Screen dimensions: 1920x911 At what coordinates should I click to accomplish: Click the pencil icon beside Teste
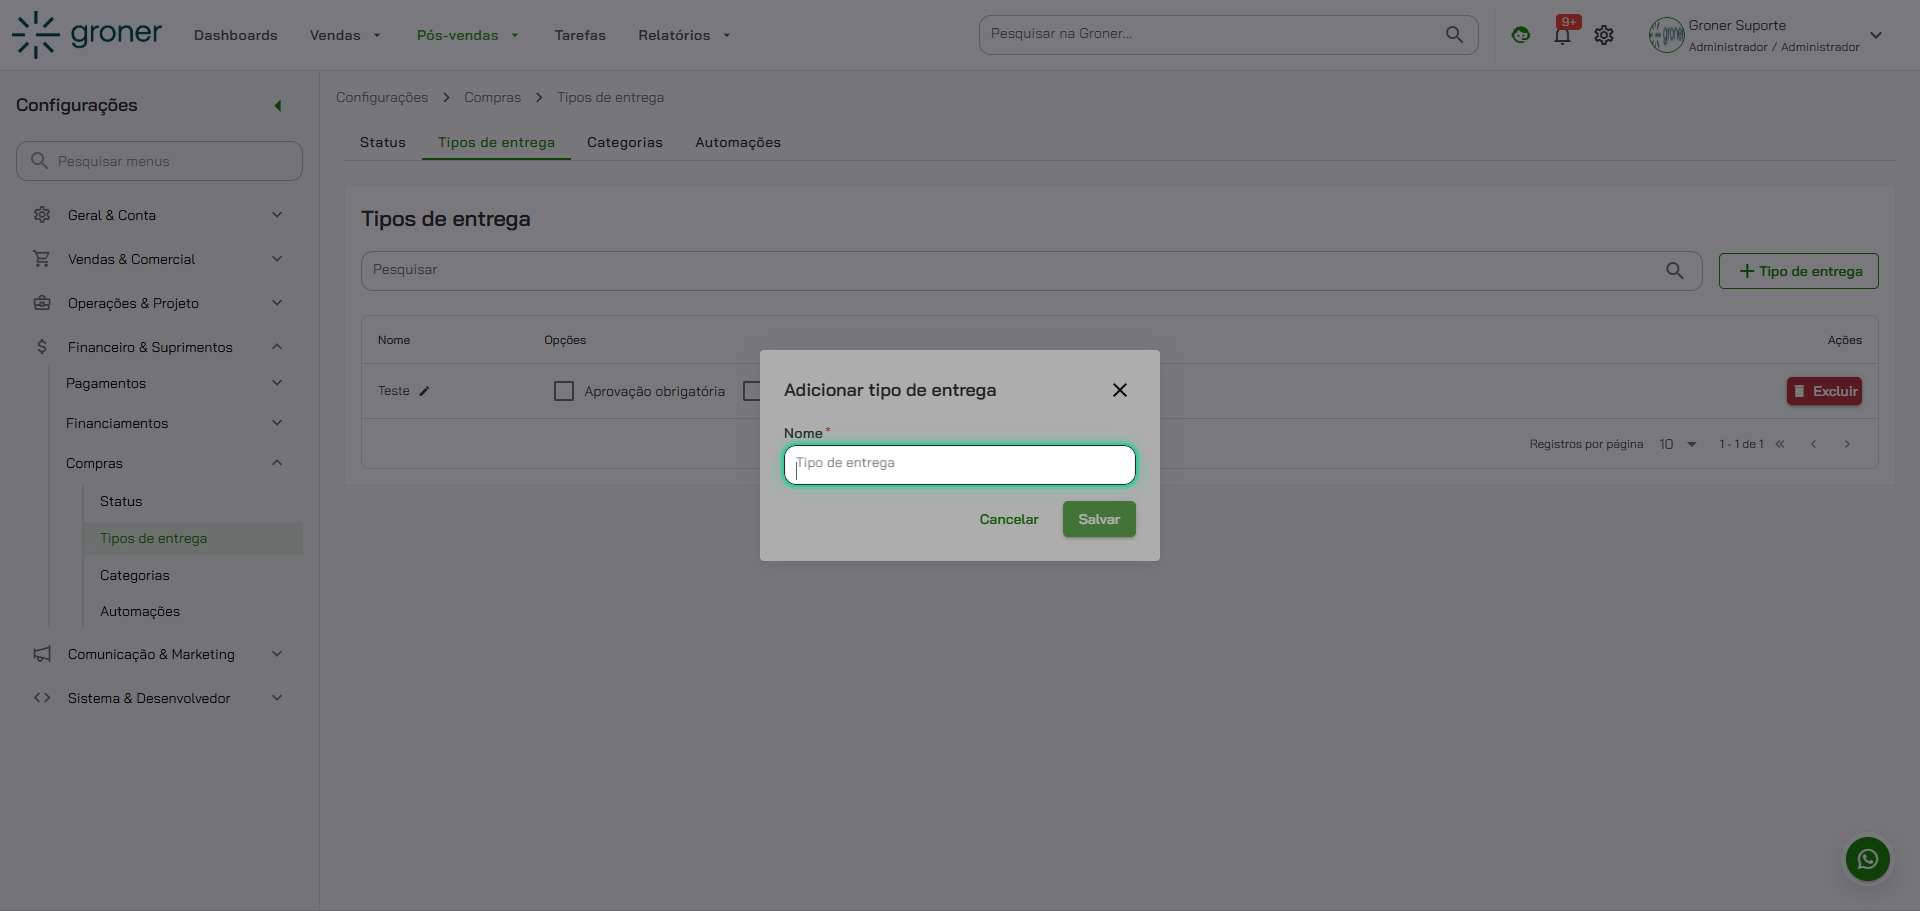424,391
